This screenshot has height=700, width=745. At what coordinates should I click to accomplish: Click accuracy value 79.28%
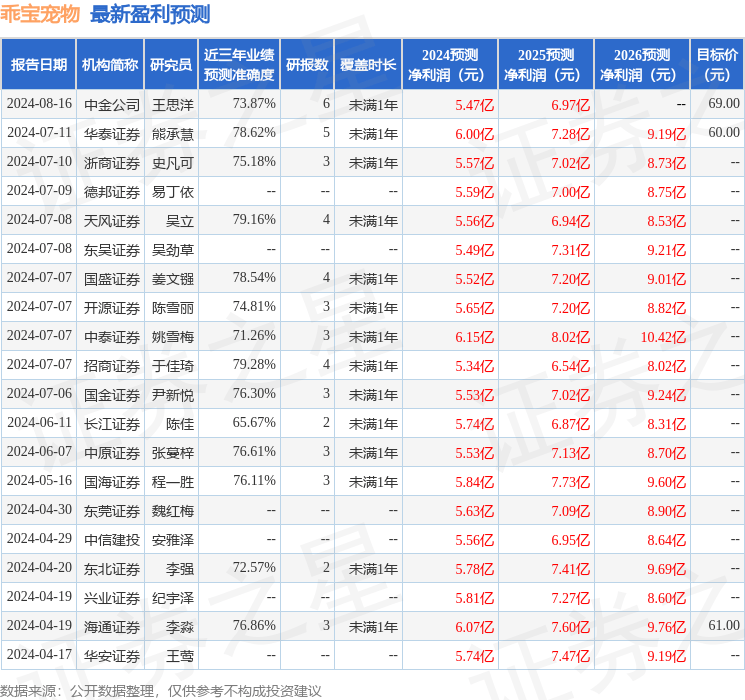coord(254,364)
